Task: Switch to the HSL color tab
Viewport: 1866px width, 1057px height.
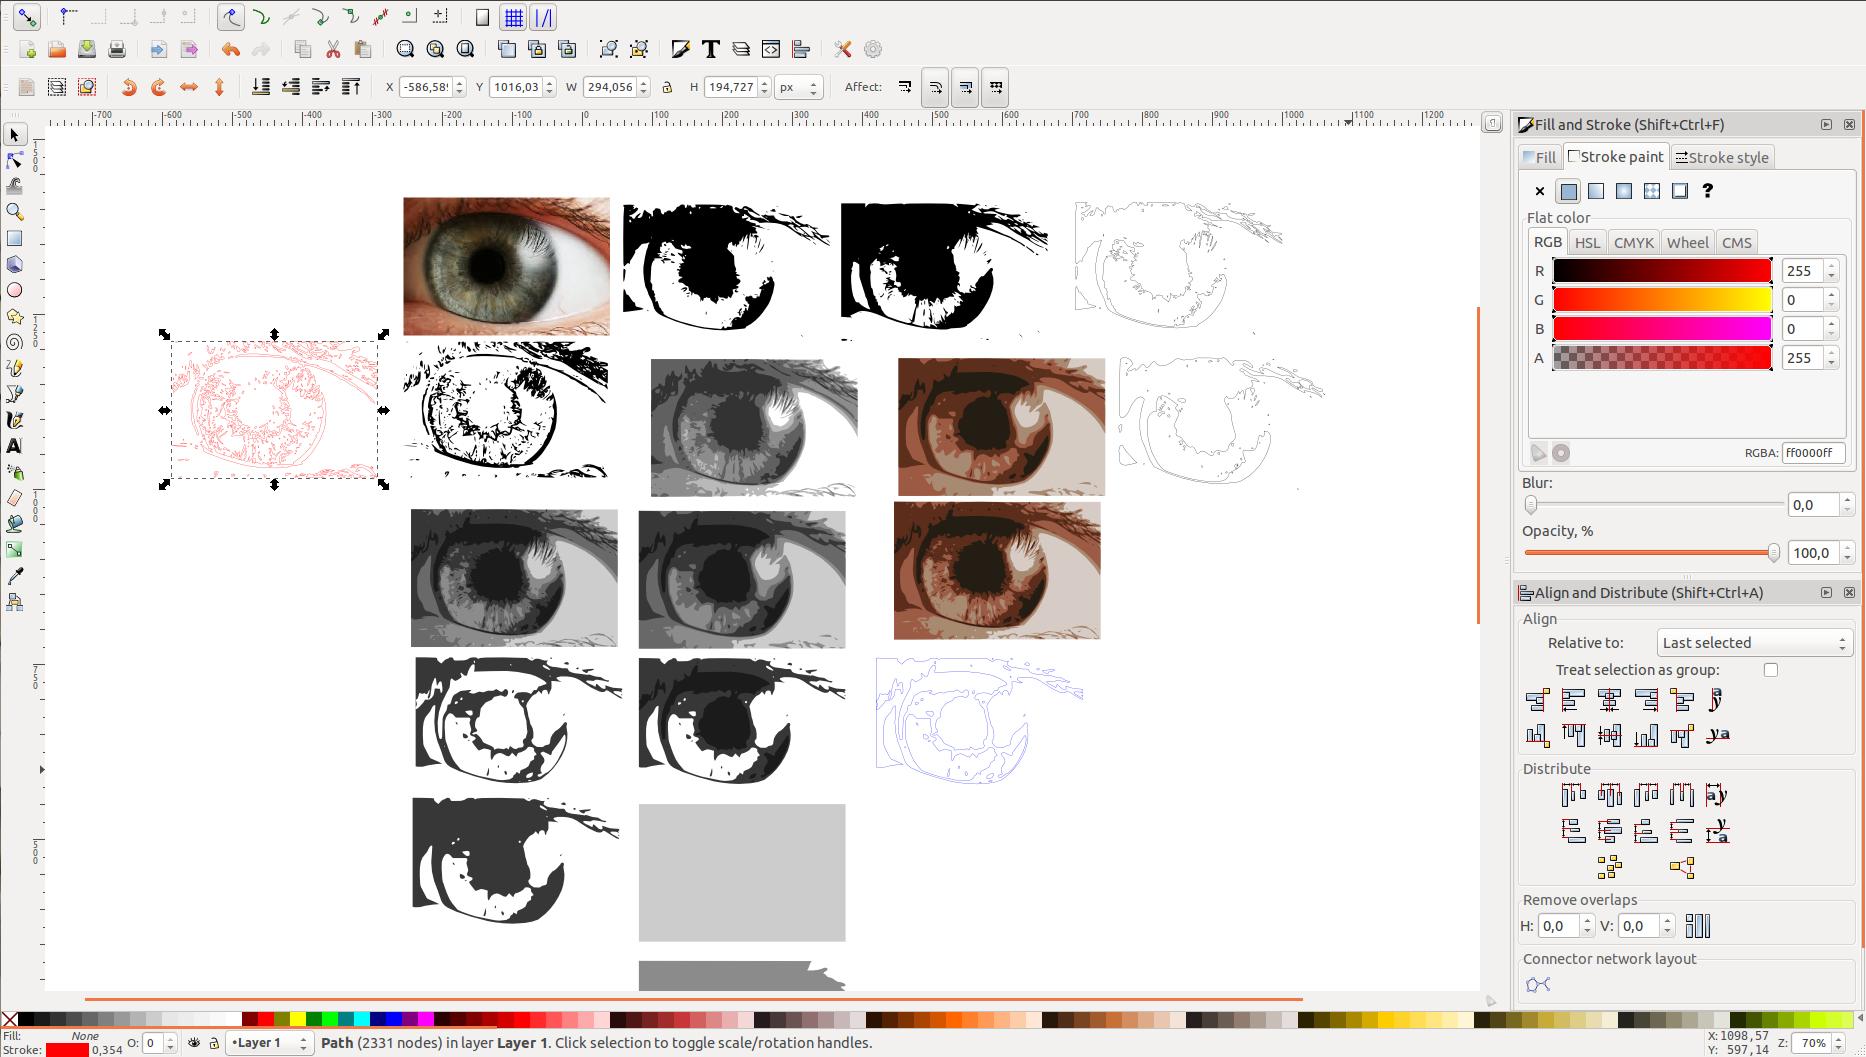Action: (1587, 242)
